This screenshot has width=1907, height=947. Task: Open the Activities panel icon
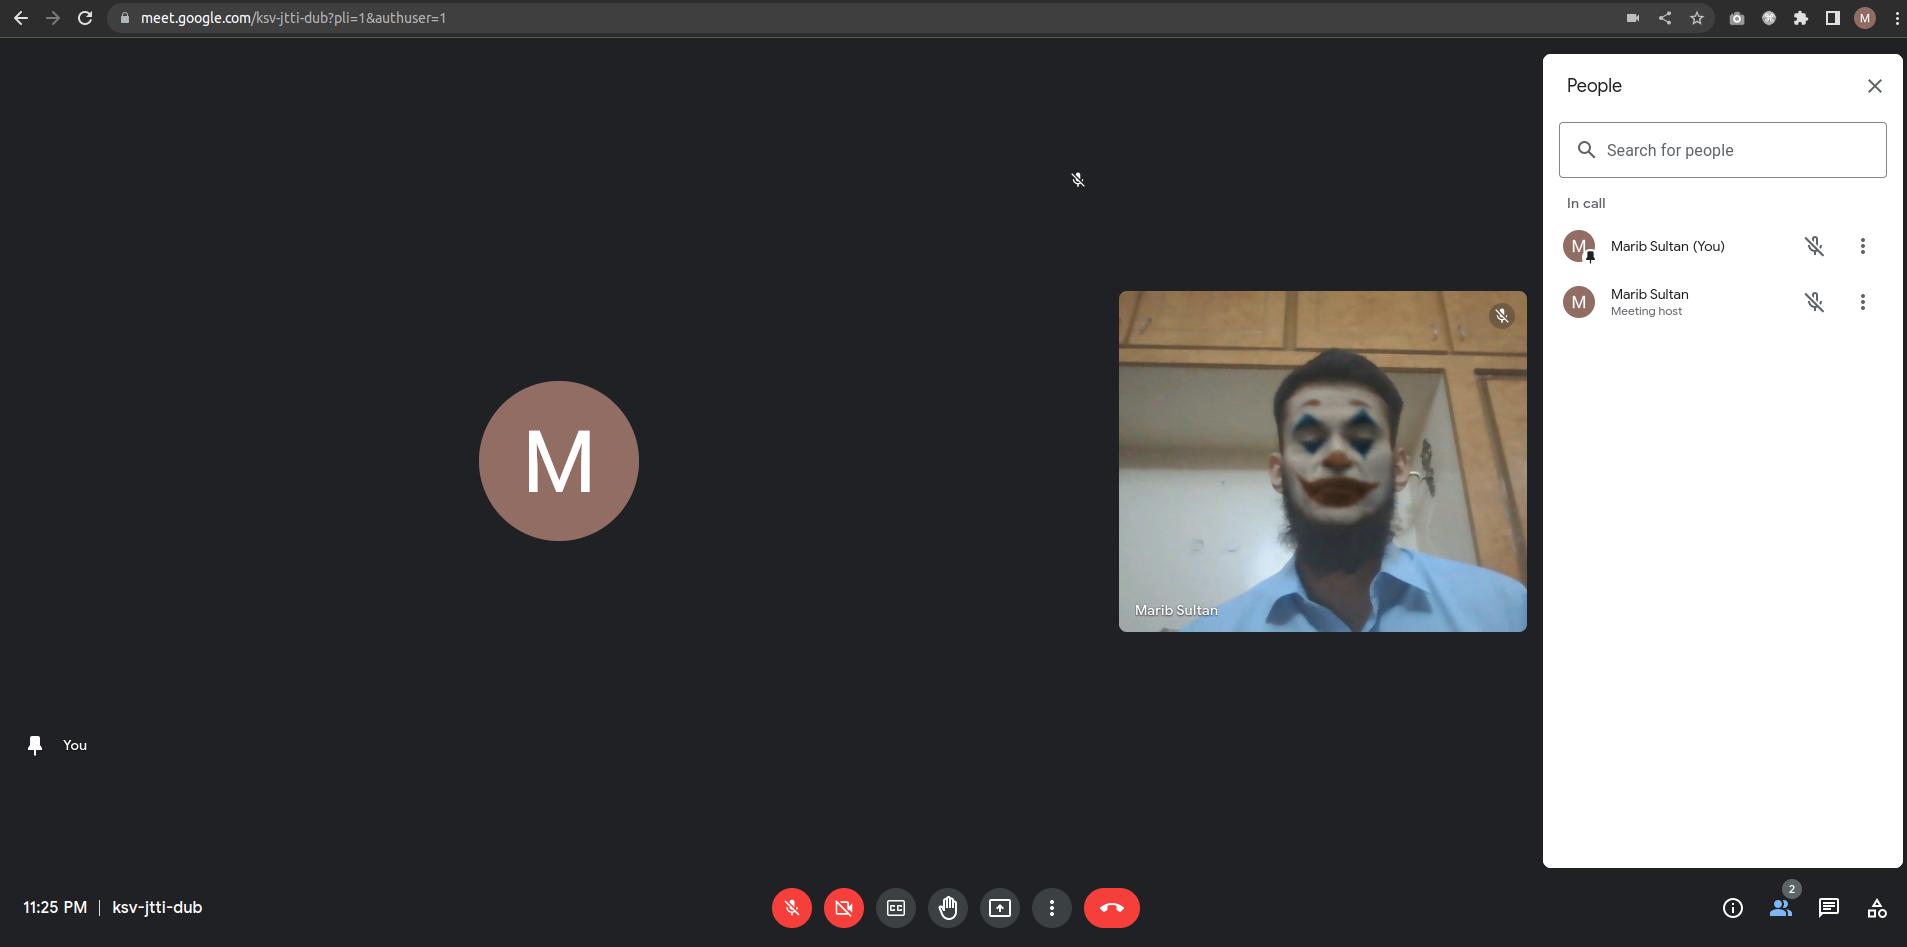tap(1876, 908)
